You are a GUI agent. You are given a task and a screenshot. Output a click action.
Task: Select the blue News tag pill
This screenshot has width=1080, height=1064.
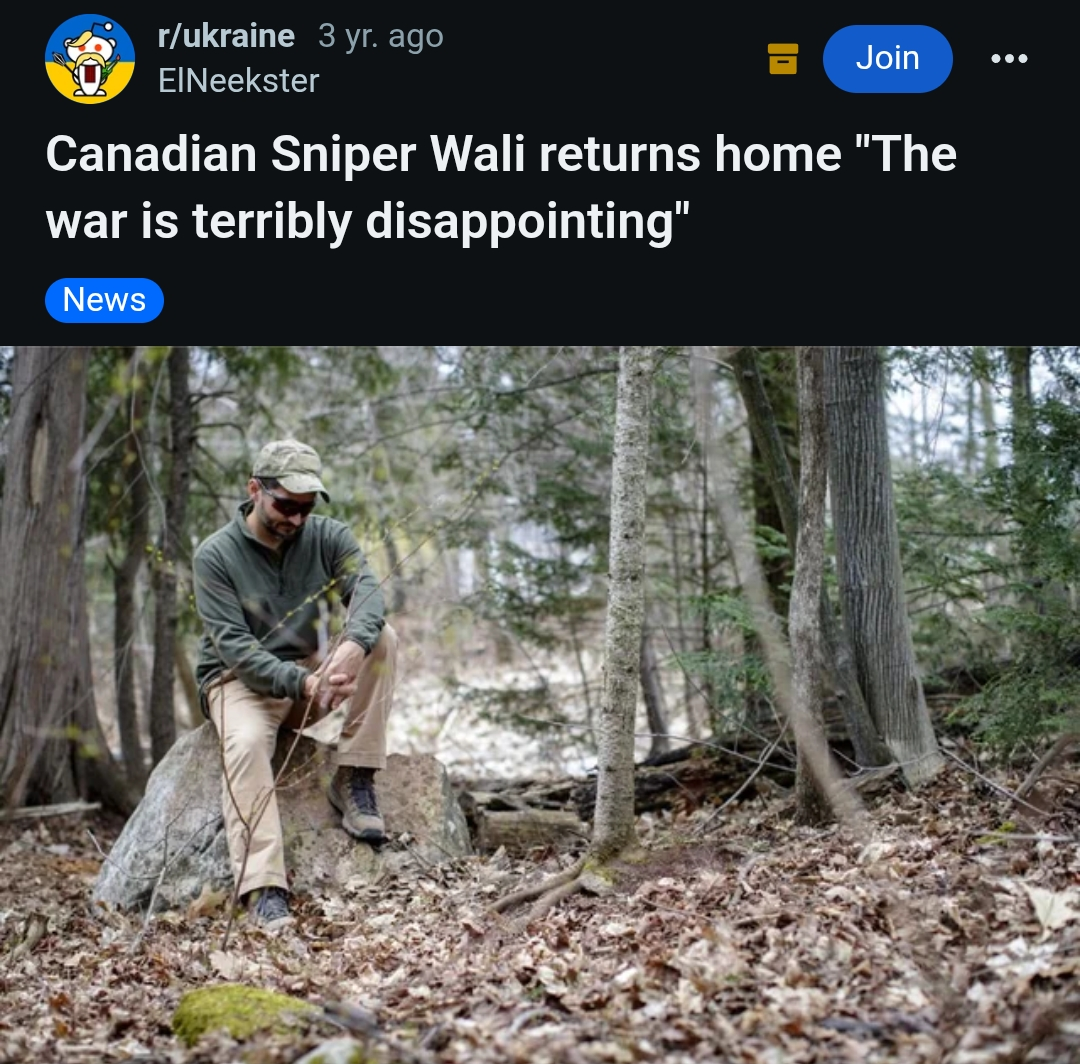104,300
